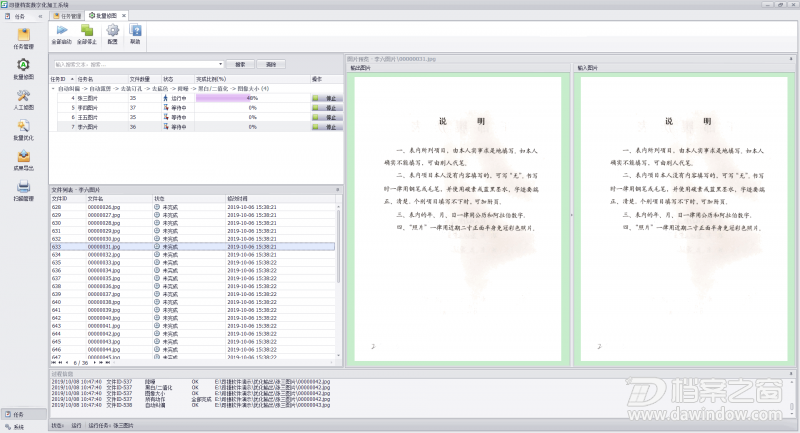The height and width of the screenshot is (433, 800).
Task: Click waiting status icon of task 6
Action: [165, 117]
